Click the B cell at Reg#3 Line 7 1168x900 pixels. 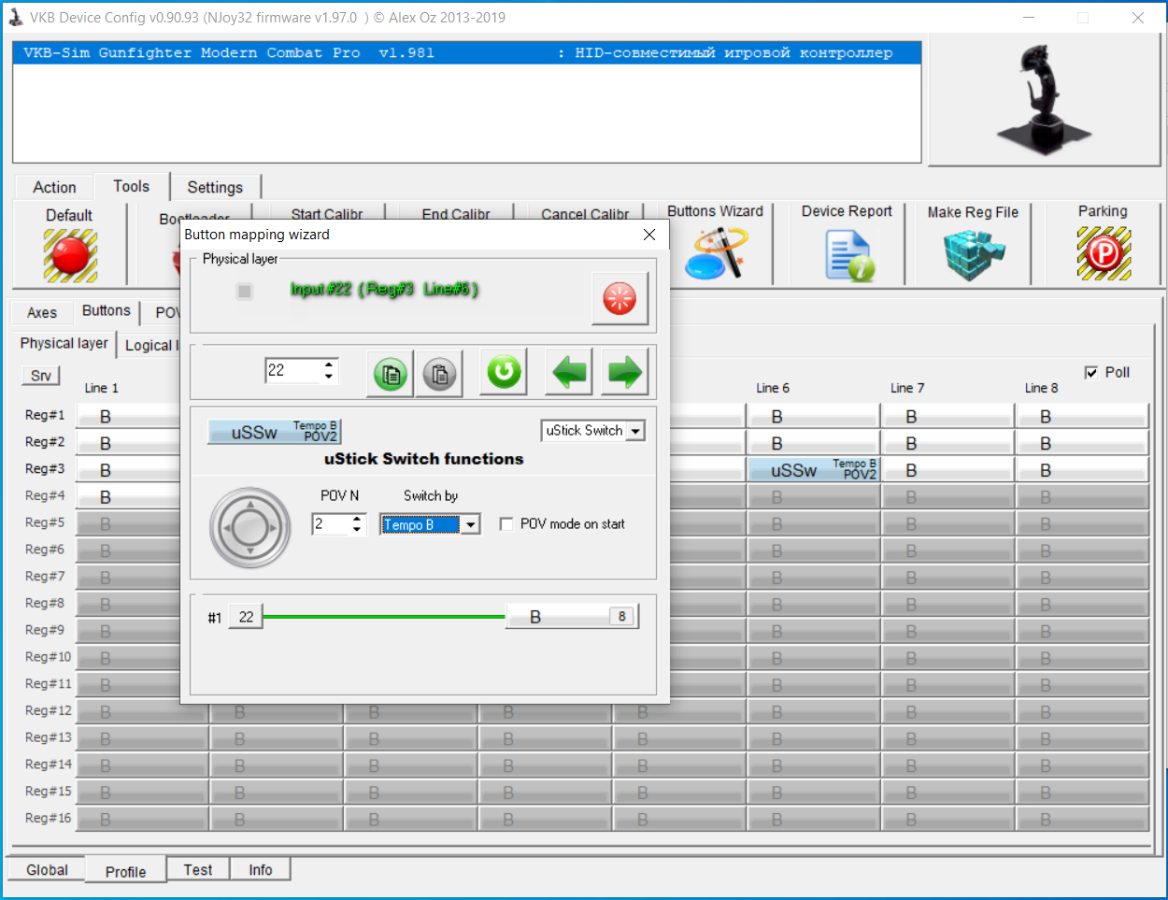(x=948, y=470)
